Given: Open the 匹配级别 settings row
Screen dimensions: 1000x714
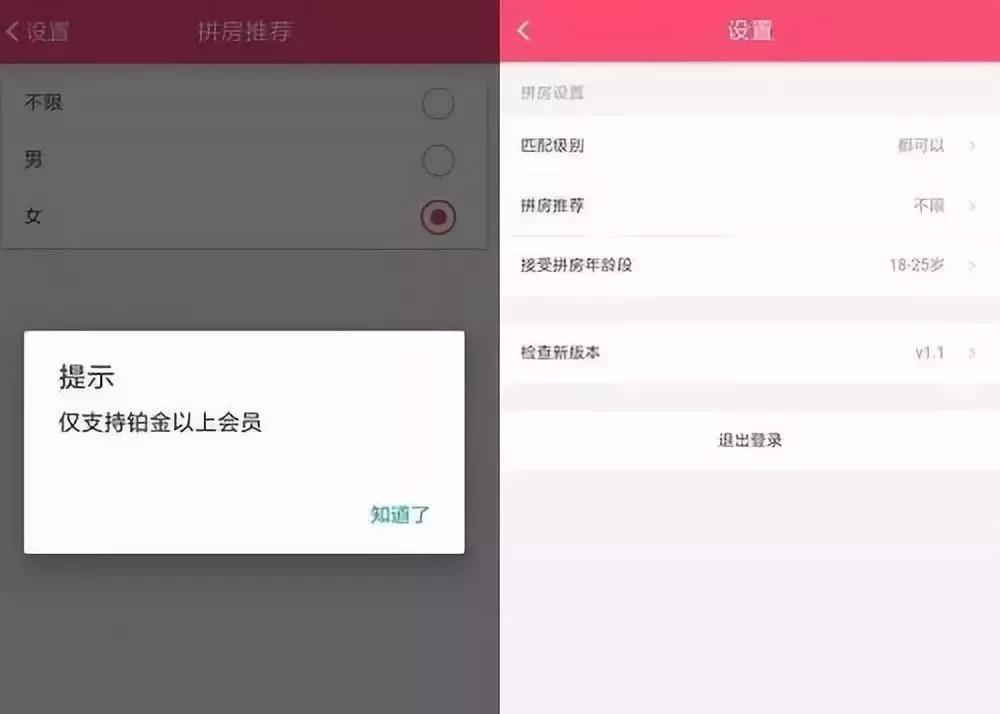Looking at the screenshot, I should click(750, 145).
